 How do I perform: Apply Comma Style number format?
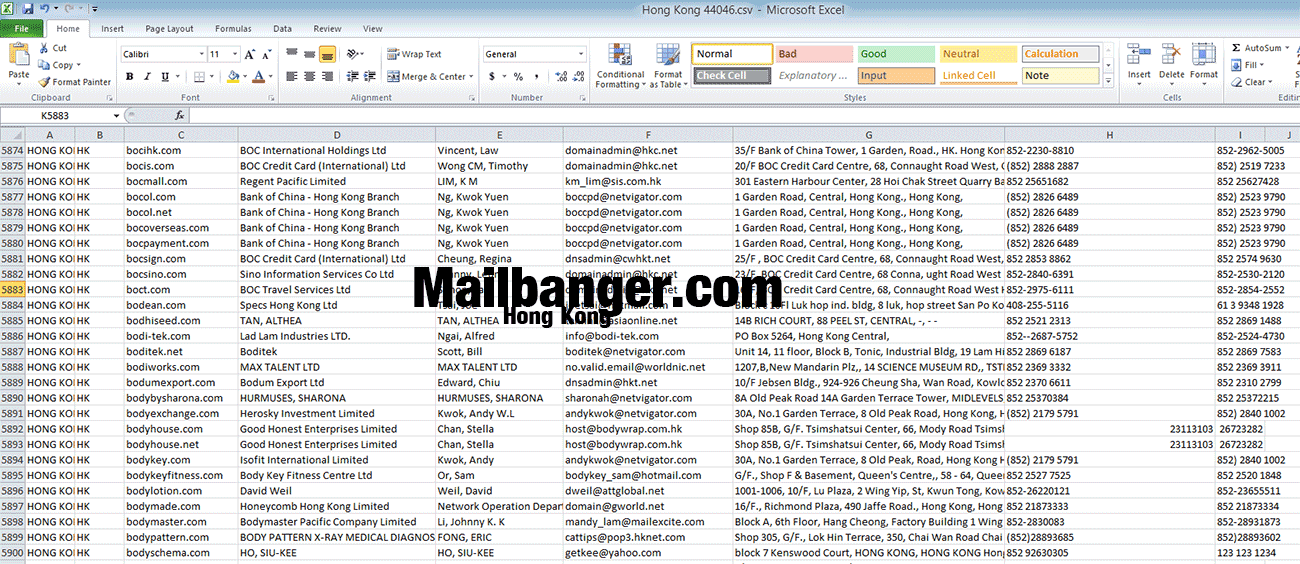tap(535, 76)
